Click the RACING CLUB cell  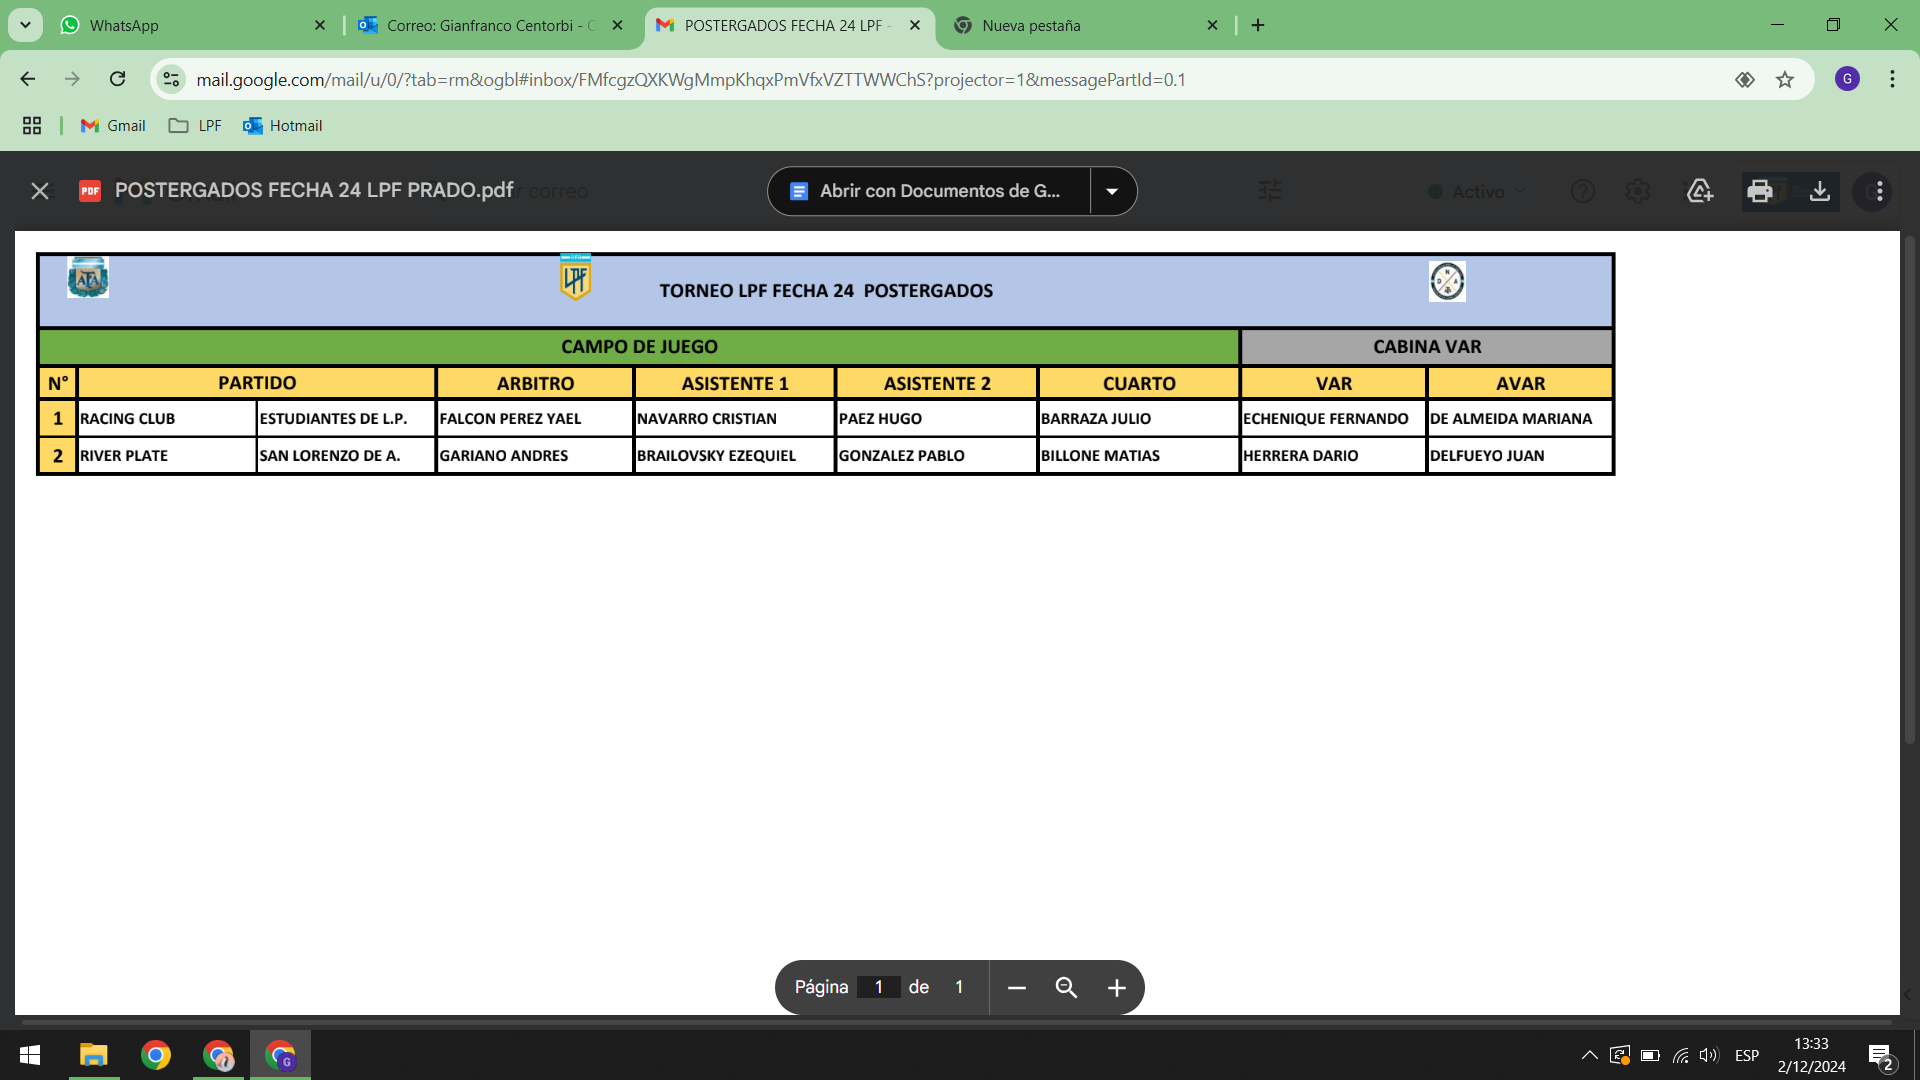pos(166,418)
